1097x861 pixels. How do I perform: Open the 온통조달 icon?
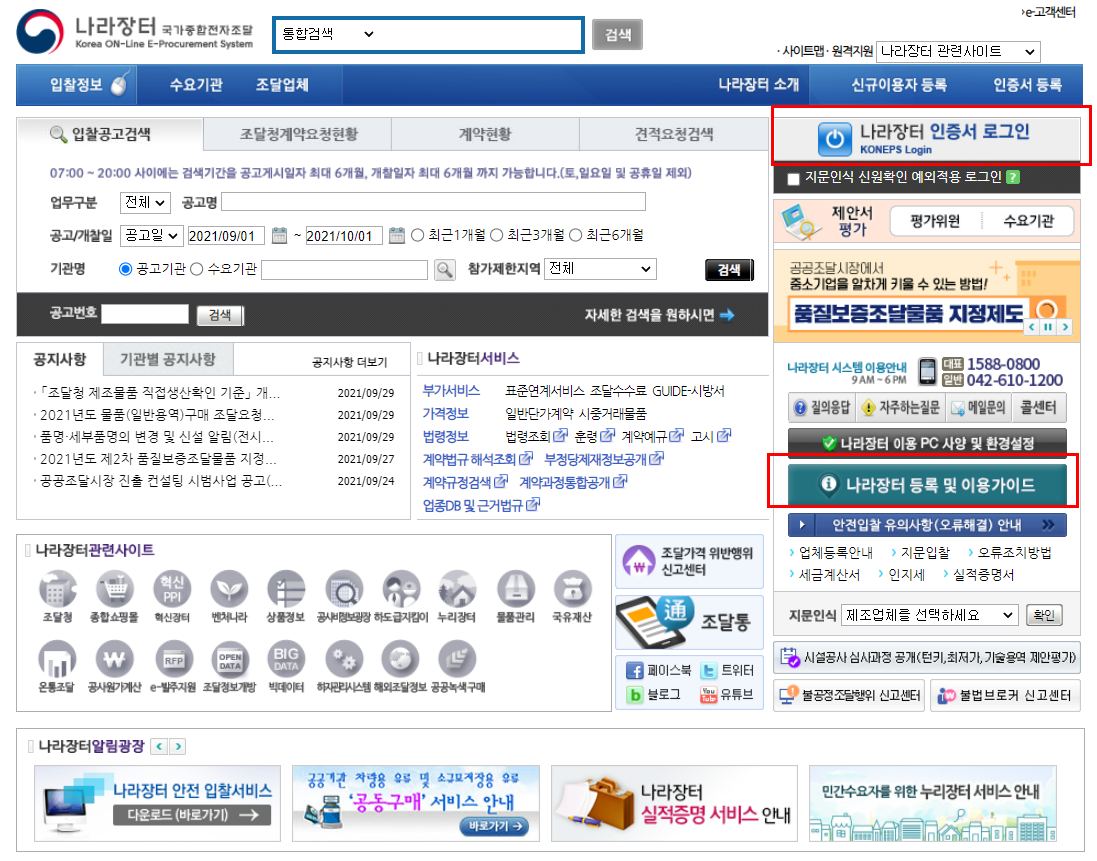[57, 659]
